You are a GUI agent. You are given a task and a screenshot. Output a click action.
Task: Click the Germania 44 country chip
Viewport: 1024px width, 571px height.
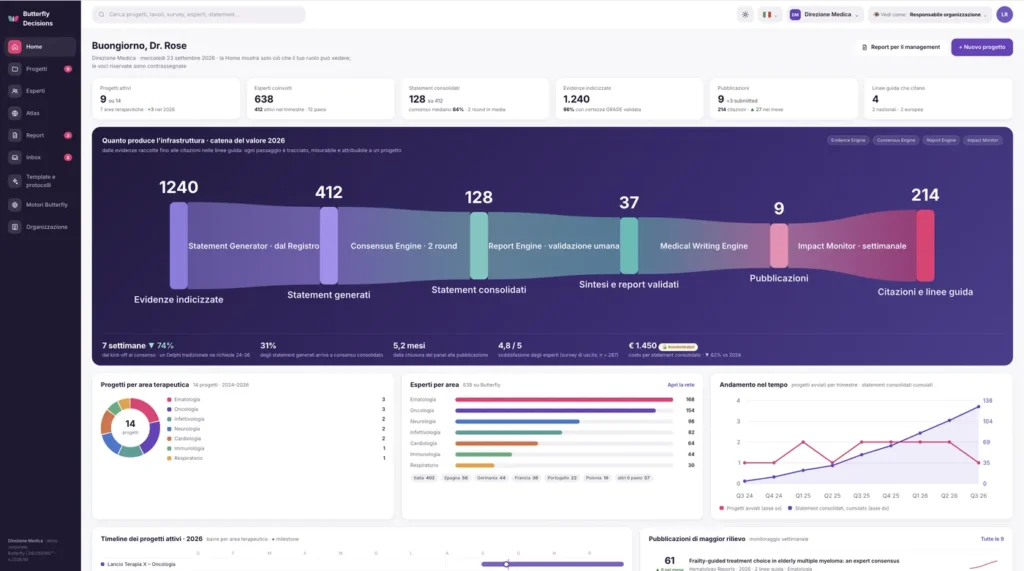[x=491, y=478]
